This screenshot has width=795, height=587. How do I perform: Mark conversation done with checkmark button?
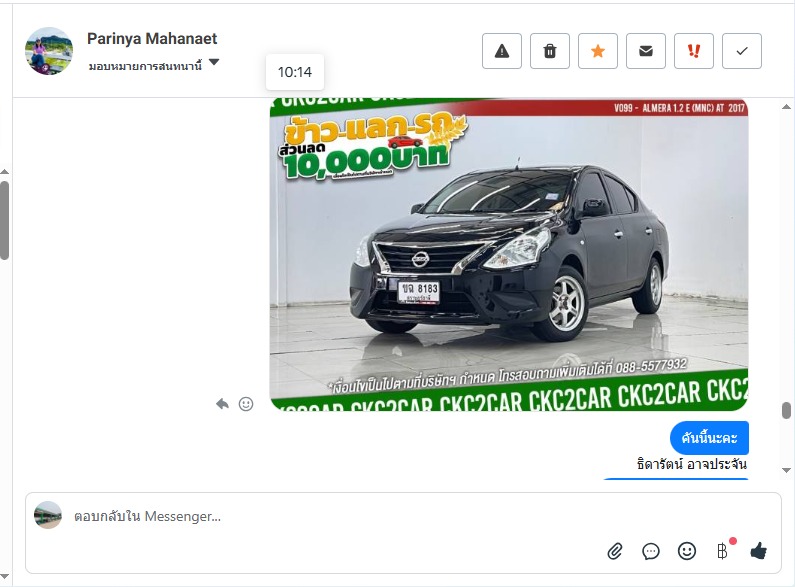742,51
